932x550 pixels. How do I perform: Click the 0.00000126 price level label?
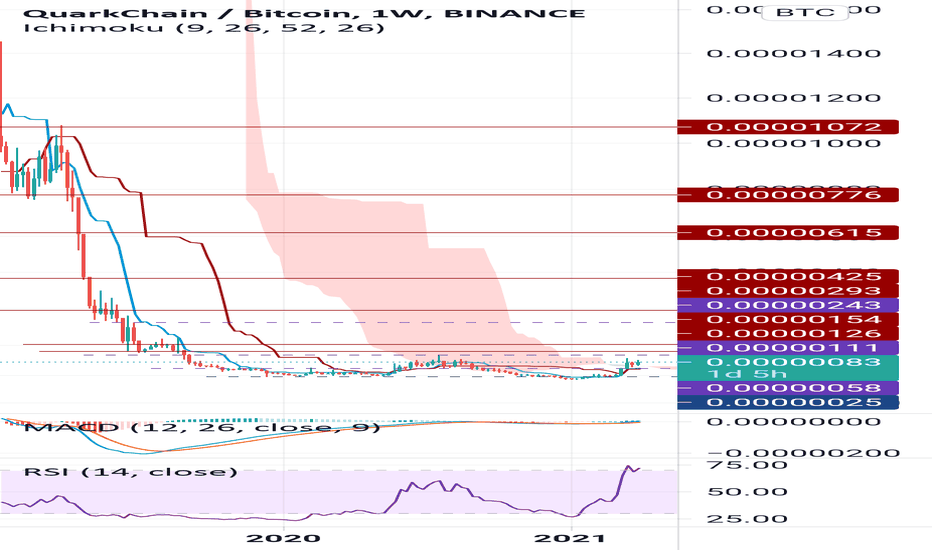point(788,334)
